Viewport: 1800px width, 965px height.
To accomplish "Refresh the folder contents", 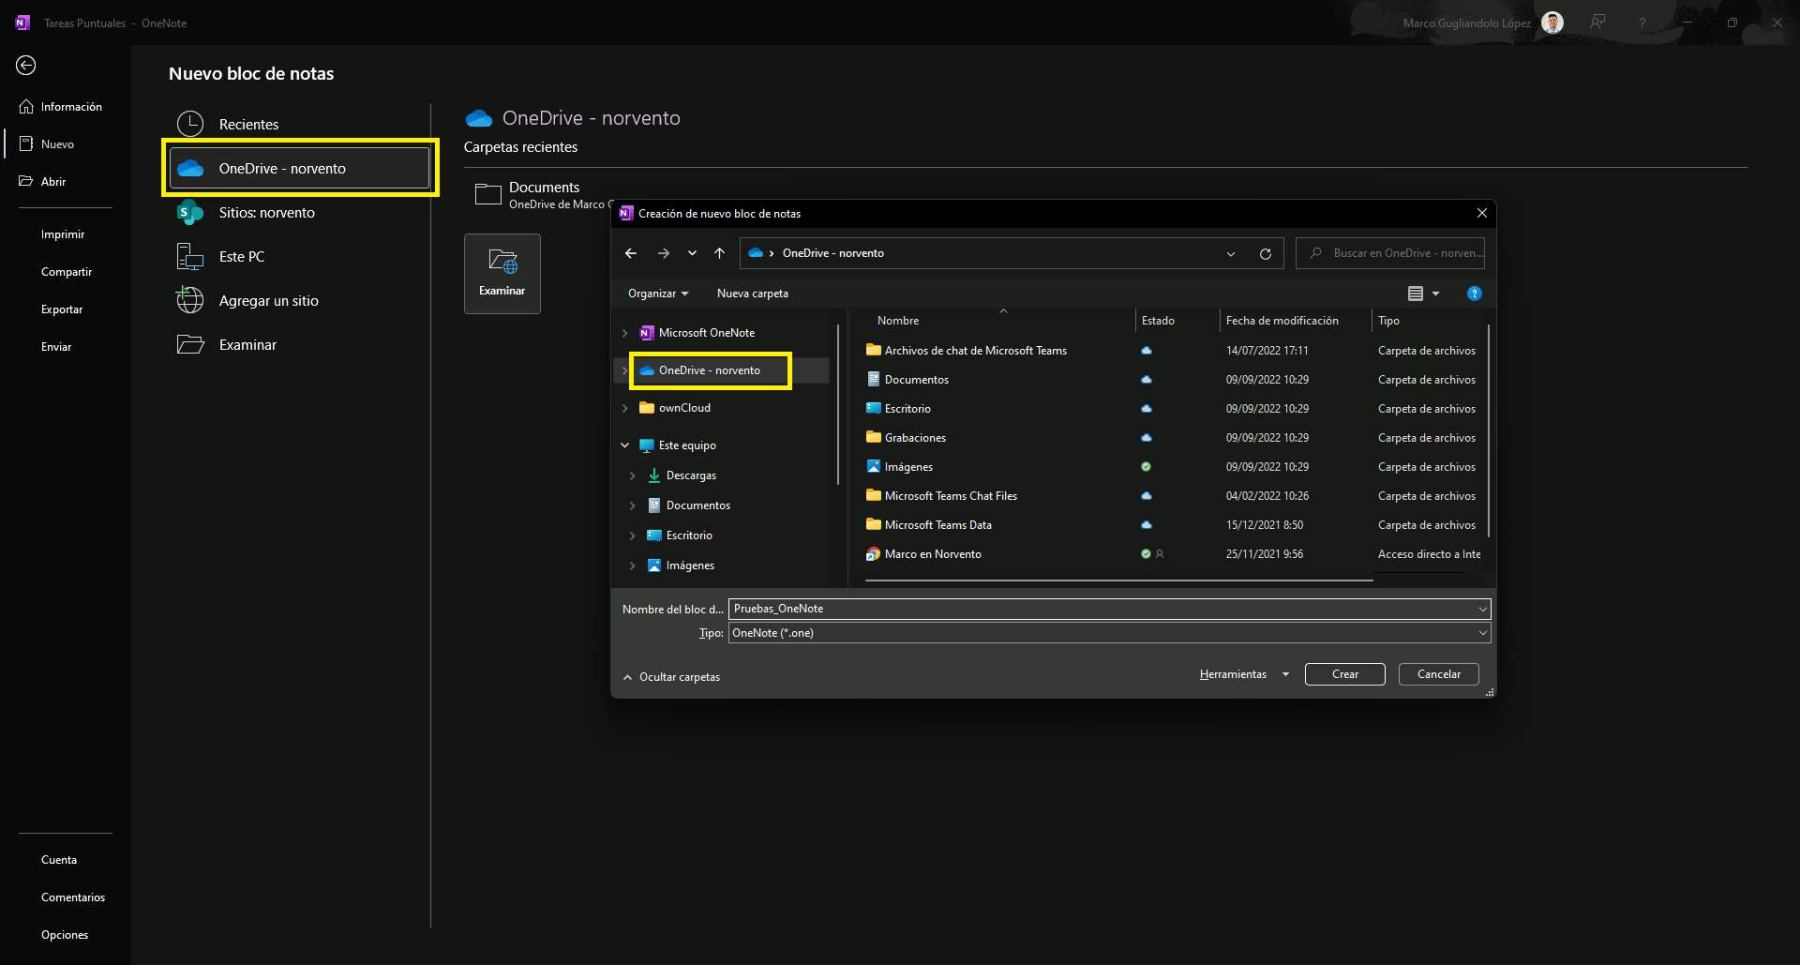I will point(1265,254).
